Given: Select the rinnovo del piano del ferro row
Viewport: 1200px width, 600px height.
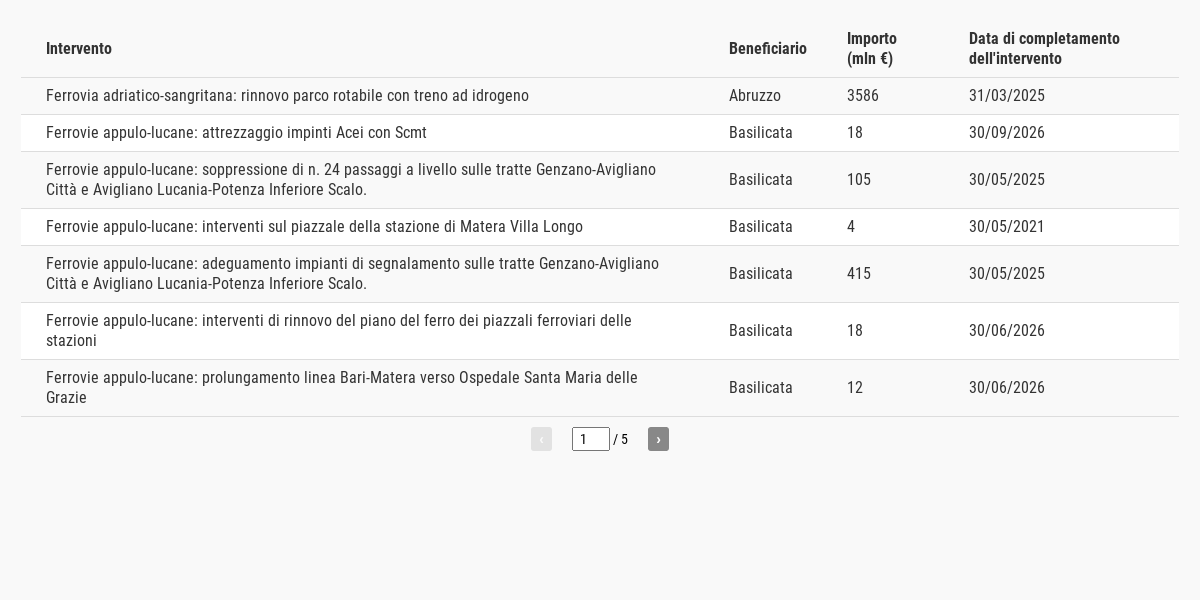Looking at the screenshot, I should click(600, 331).
